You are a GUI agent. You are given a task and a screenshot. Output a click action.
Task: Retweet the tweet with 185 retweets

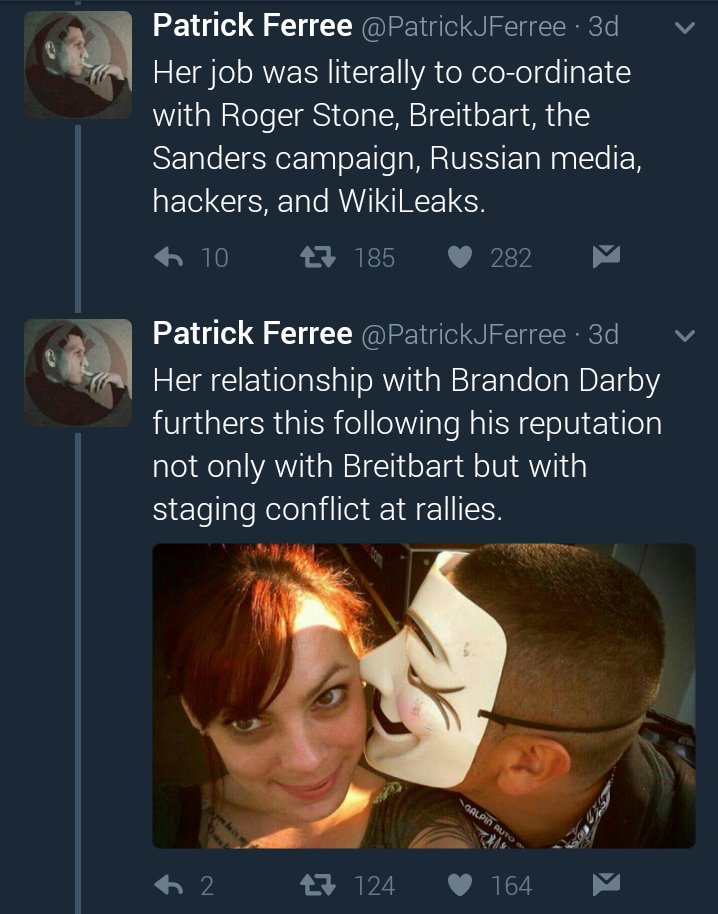[x=319, y=257]
